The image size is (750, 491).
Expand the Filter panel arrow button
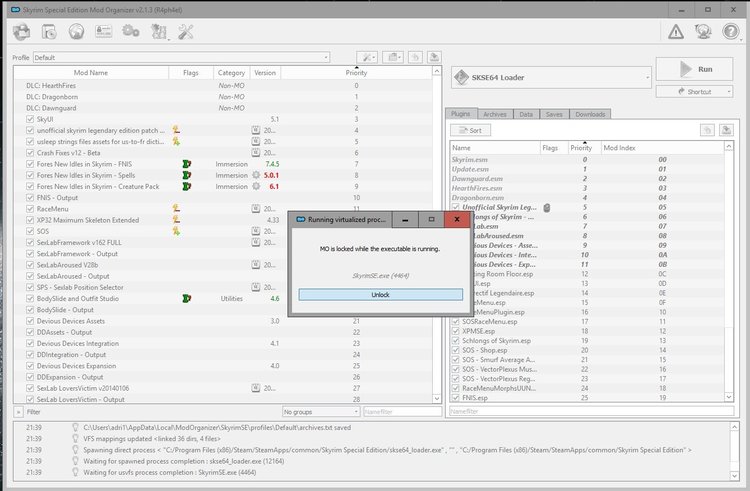tap(18, 412)
